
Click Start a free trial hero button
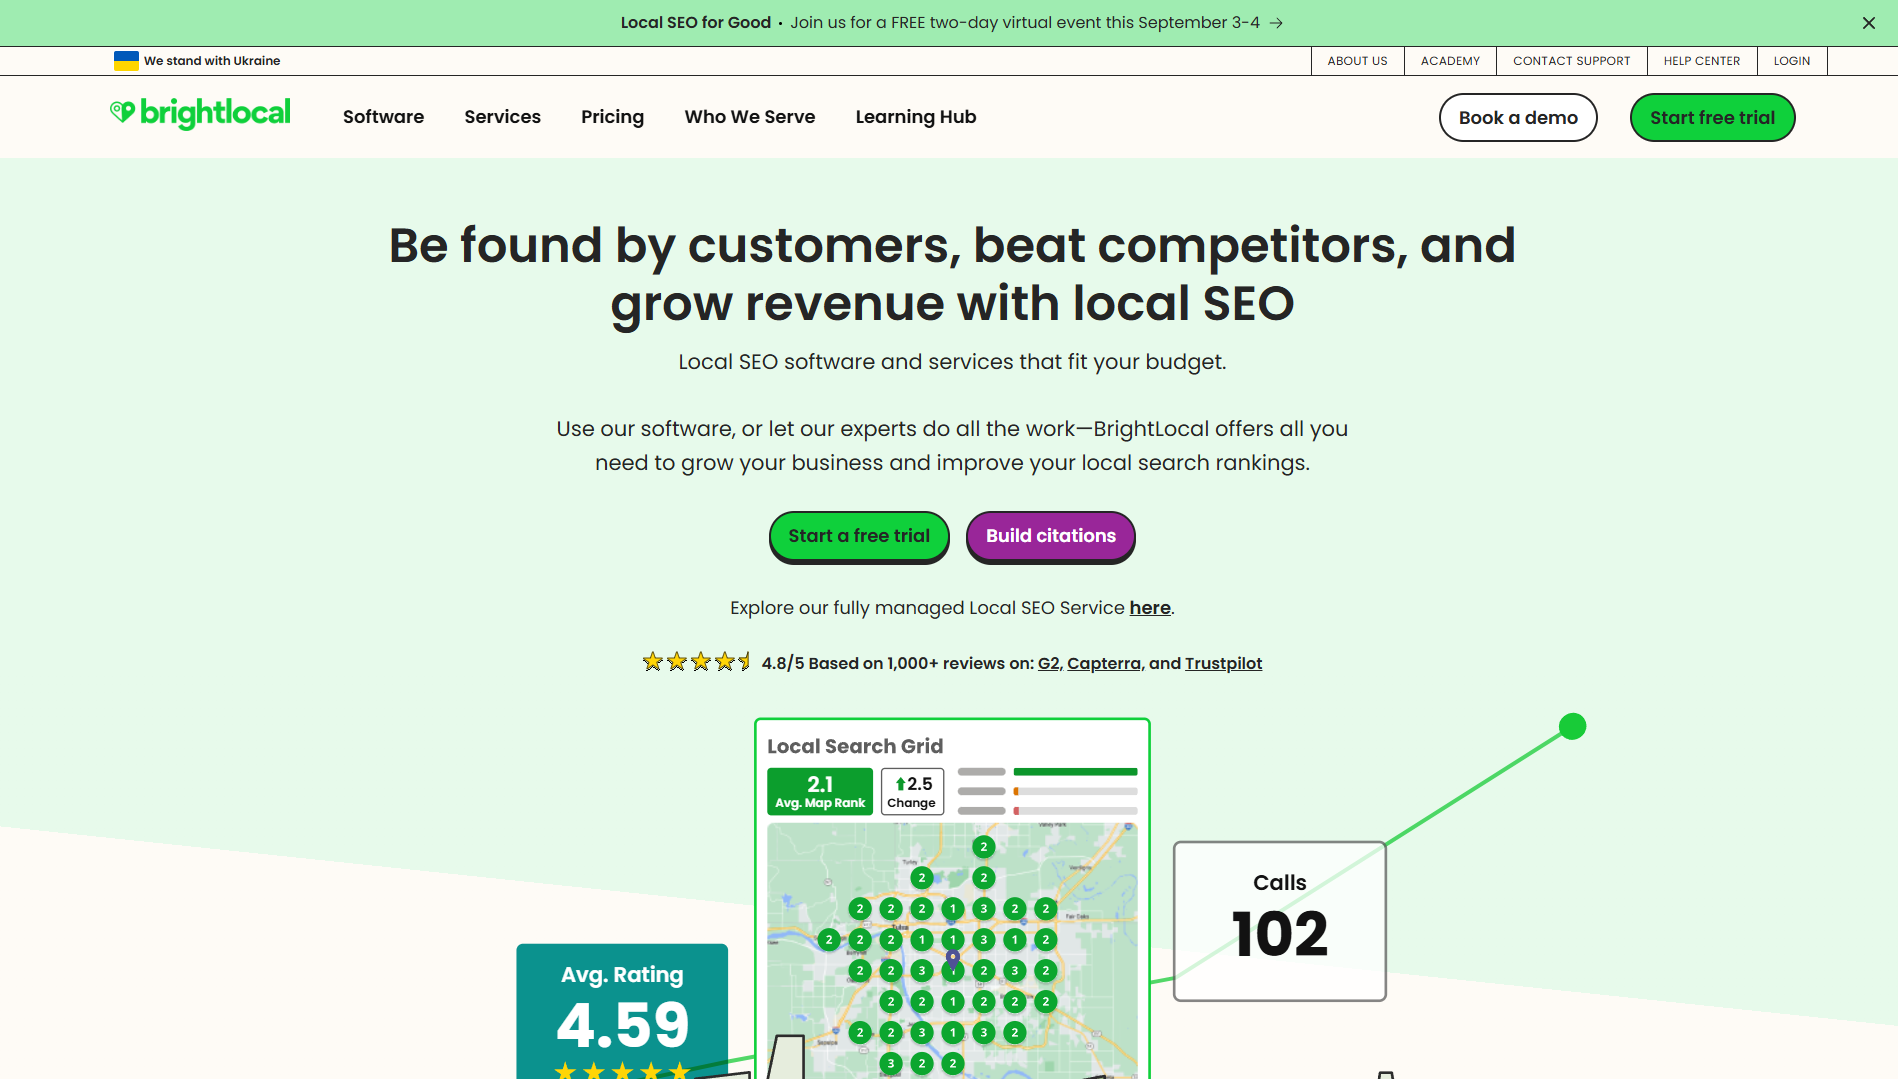(859, 537)
